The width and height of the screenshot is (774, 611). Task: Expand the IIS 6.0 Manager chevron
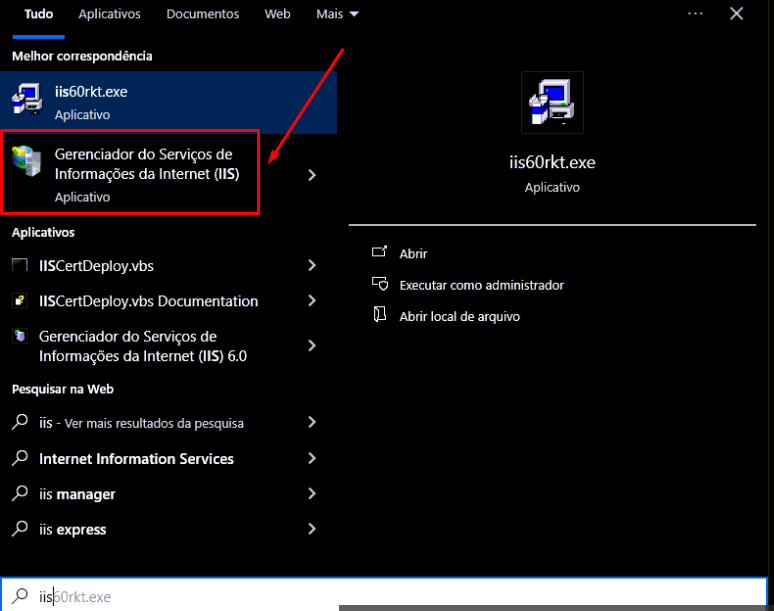pos(311,346)
